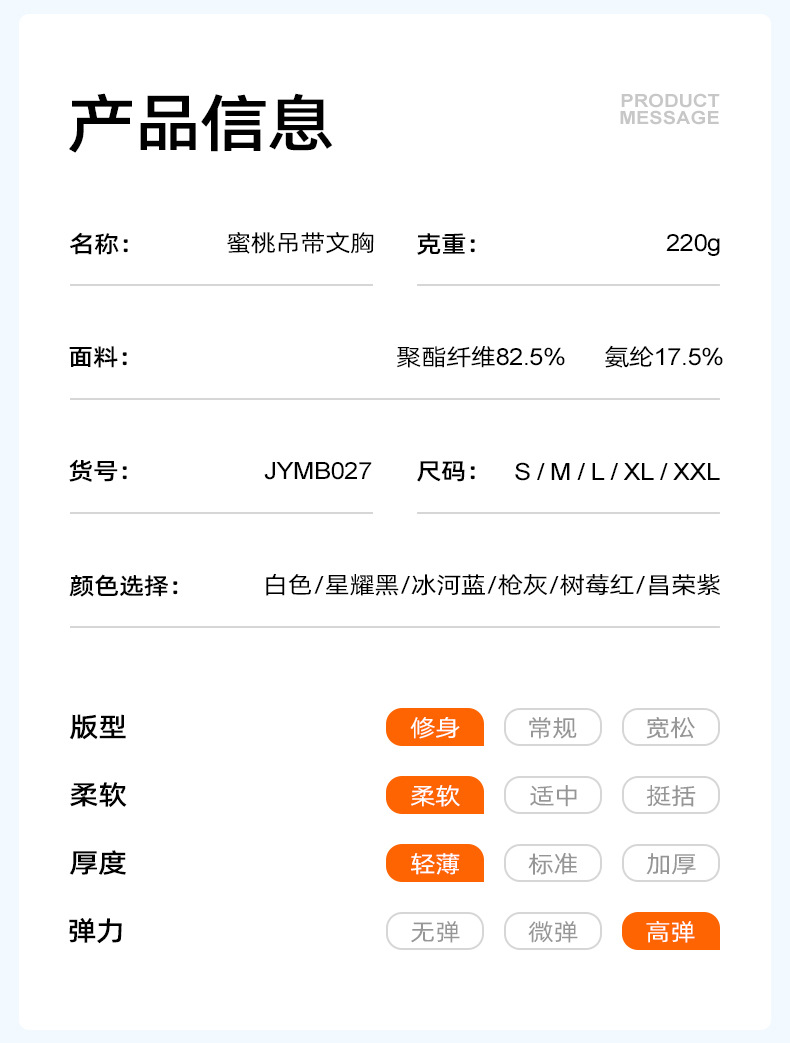Choose the 微弹 elasticity option
Screen dimensions: 790x1043
point(553,931)
